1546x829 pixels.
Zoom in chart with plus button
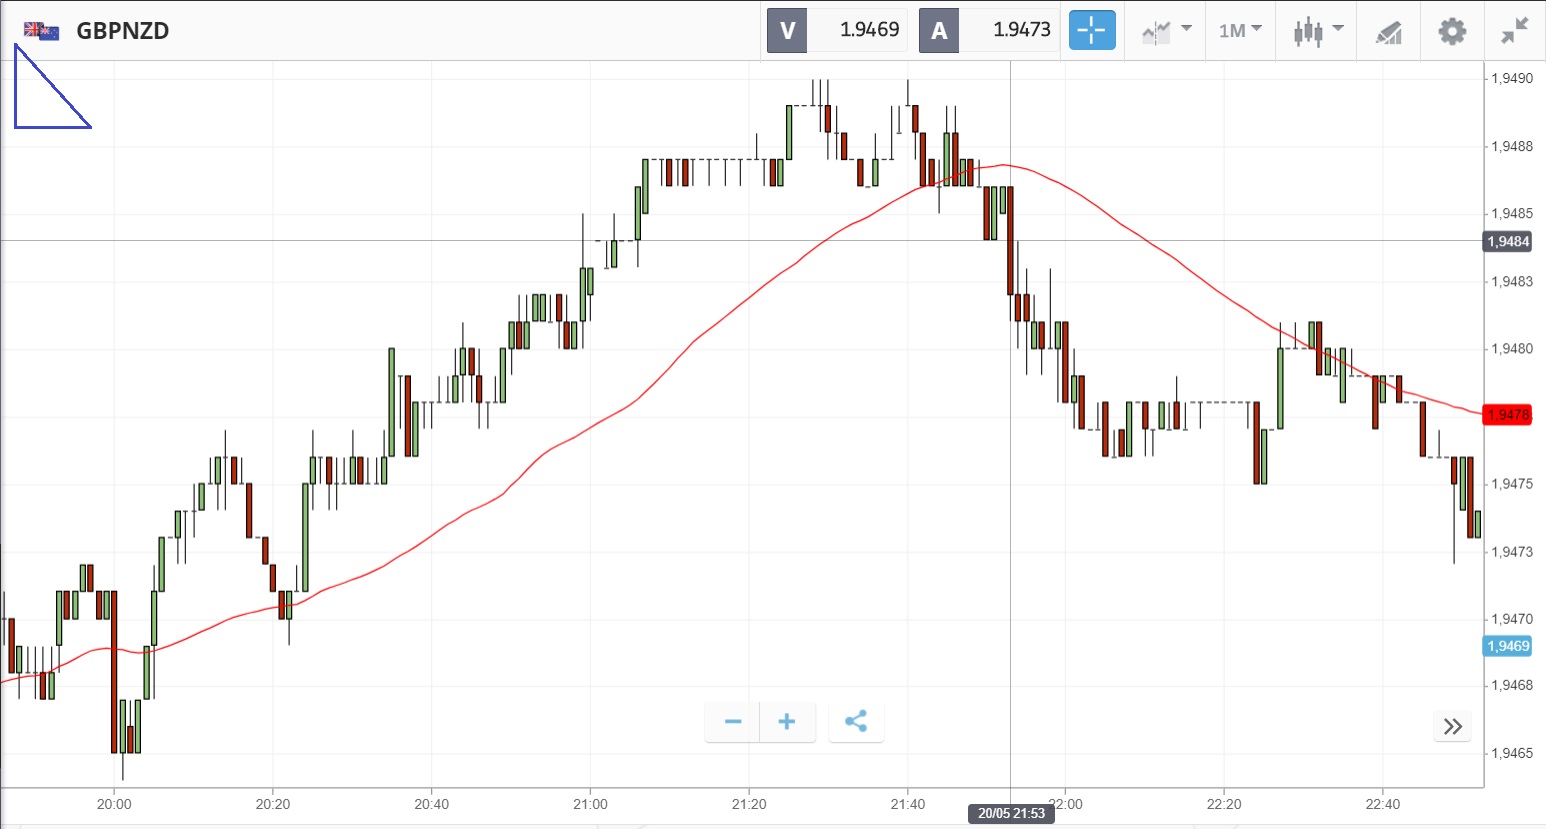(x=787, y=722)
